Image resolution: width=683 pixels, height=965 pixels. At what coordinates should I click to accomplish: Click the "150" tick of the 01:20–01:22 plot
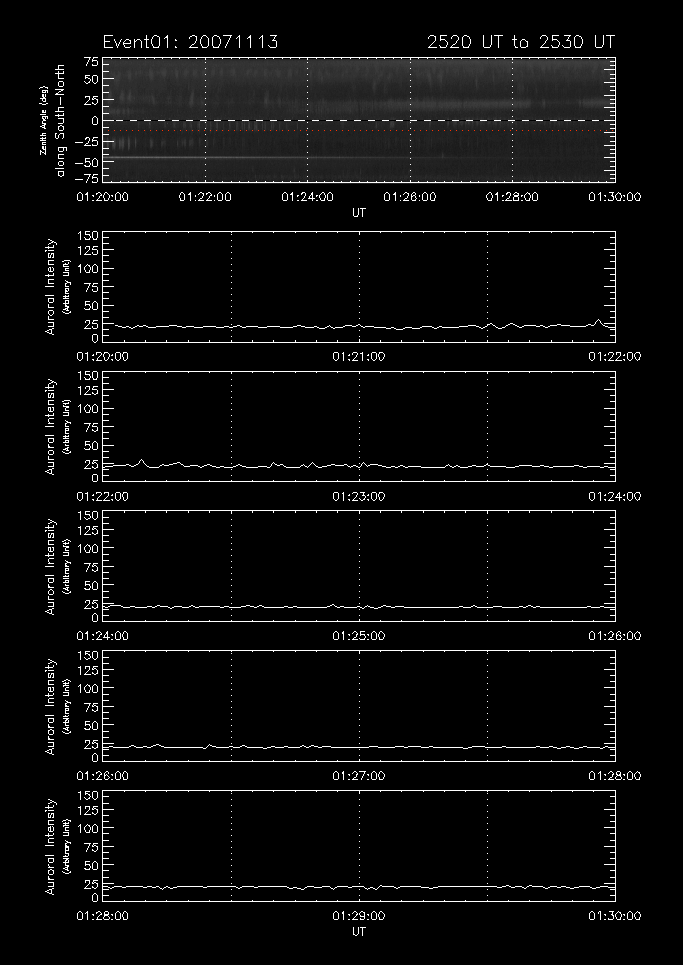(89, 236)
